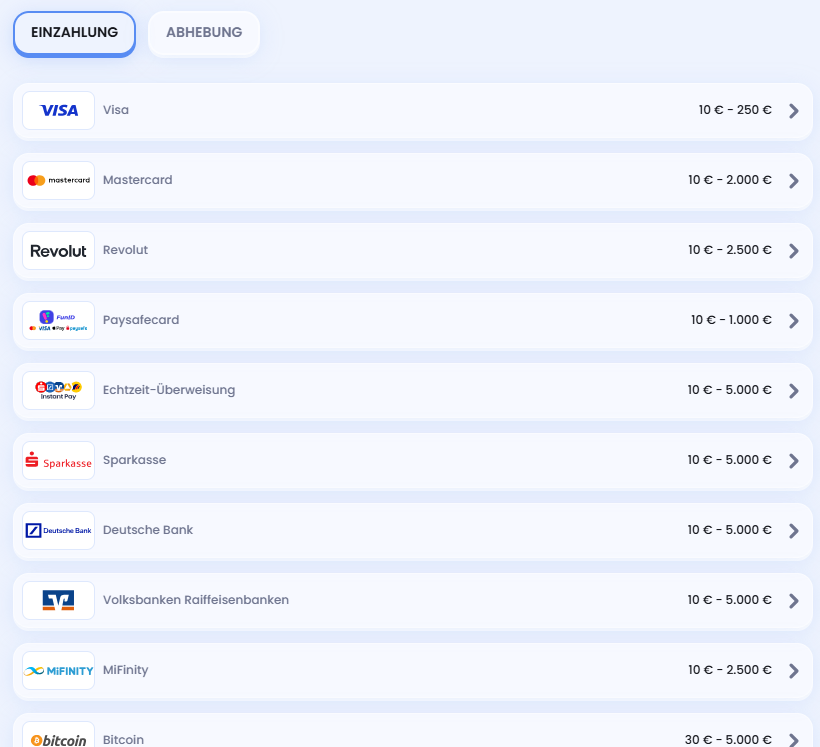Pick the Echtzeit-Überweisung method label
Screen dimensions: 820x747
click(169, 390)
